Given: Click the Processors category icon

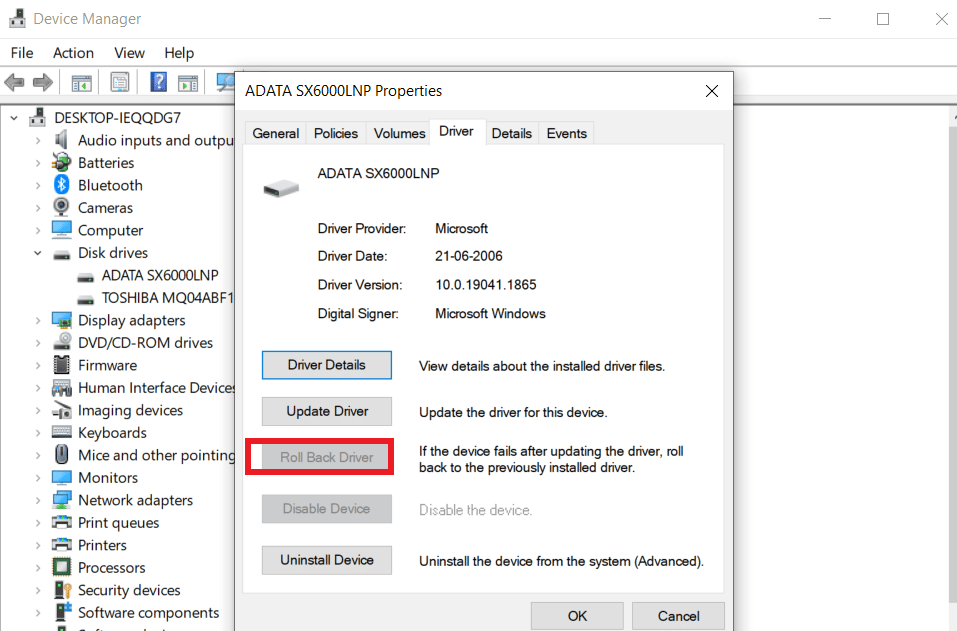Looking at the screenshot, I should point(62,567).
